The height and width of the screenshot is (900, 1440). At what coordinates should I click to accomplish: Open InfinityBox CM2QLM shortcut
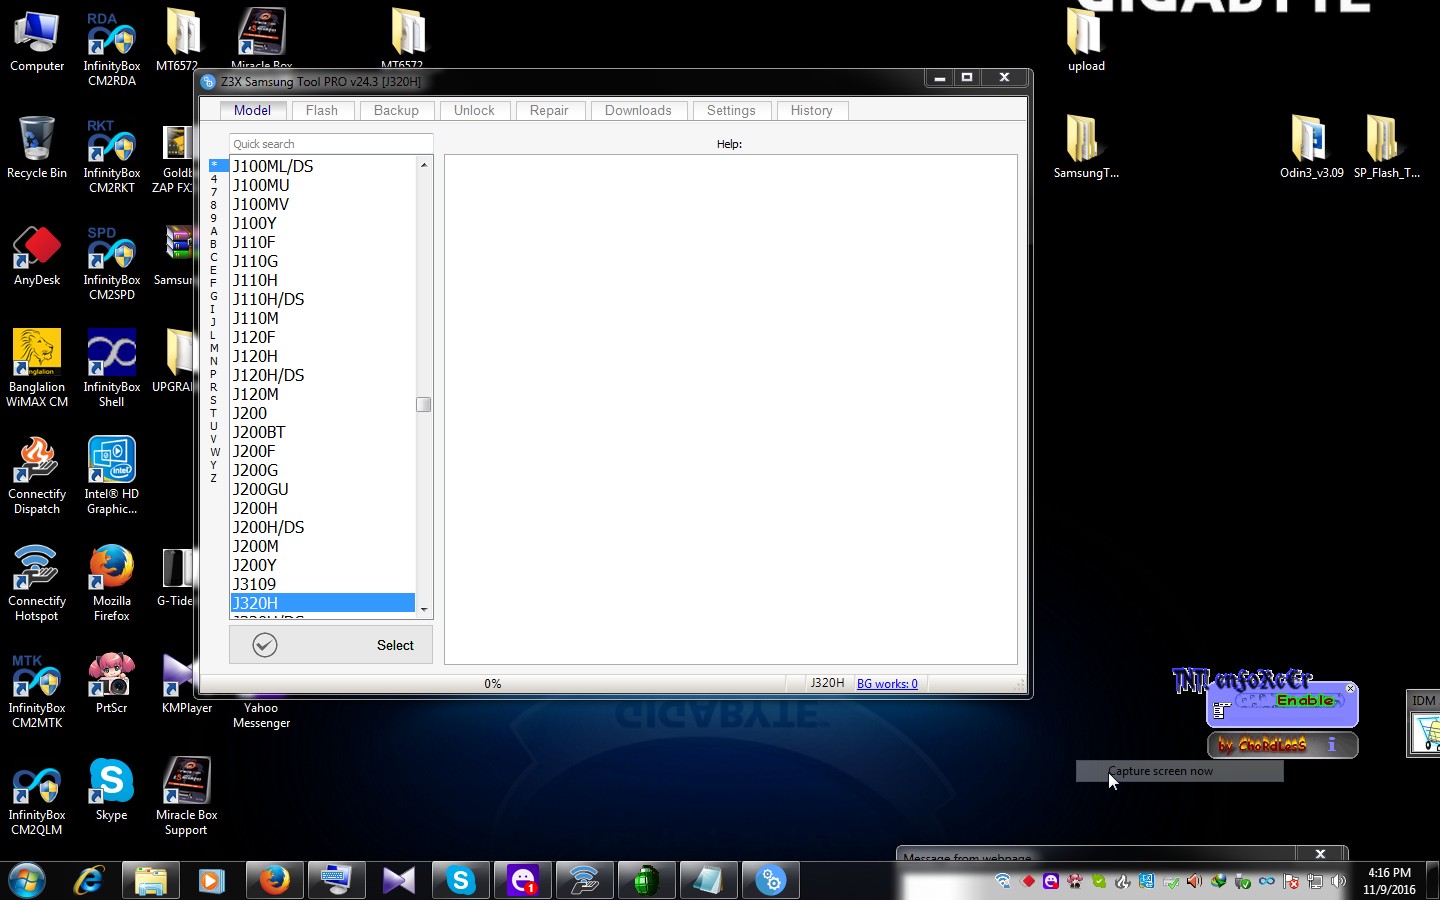click(x=37, y=797)
